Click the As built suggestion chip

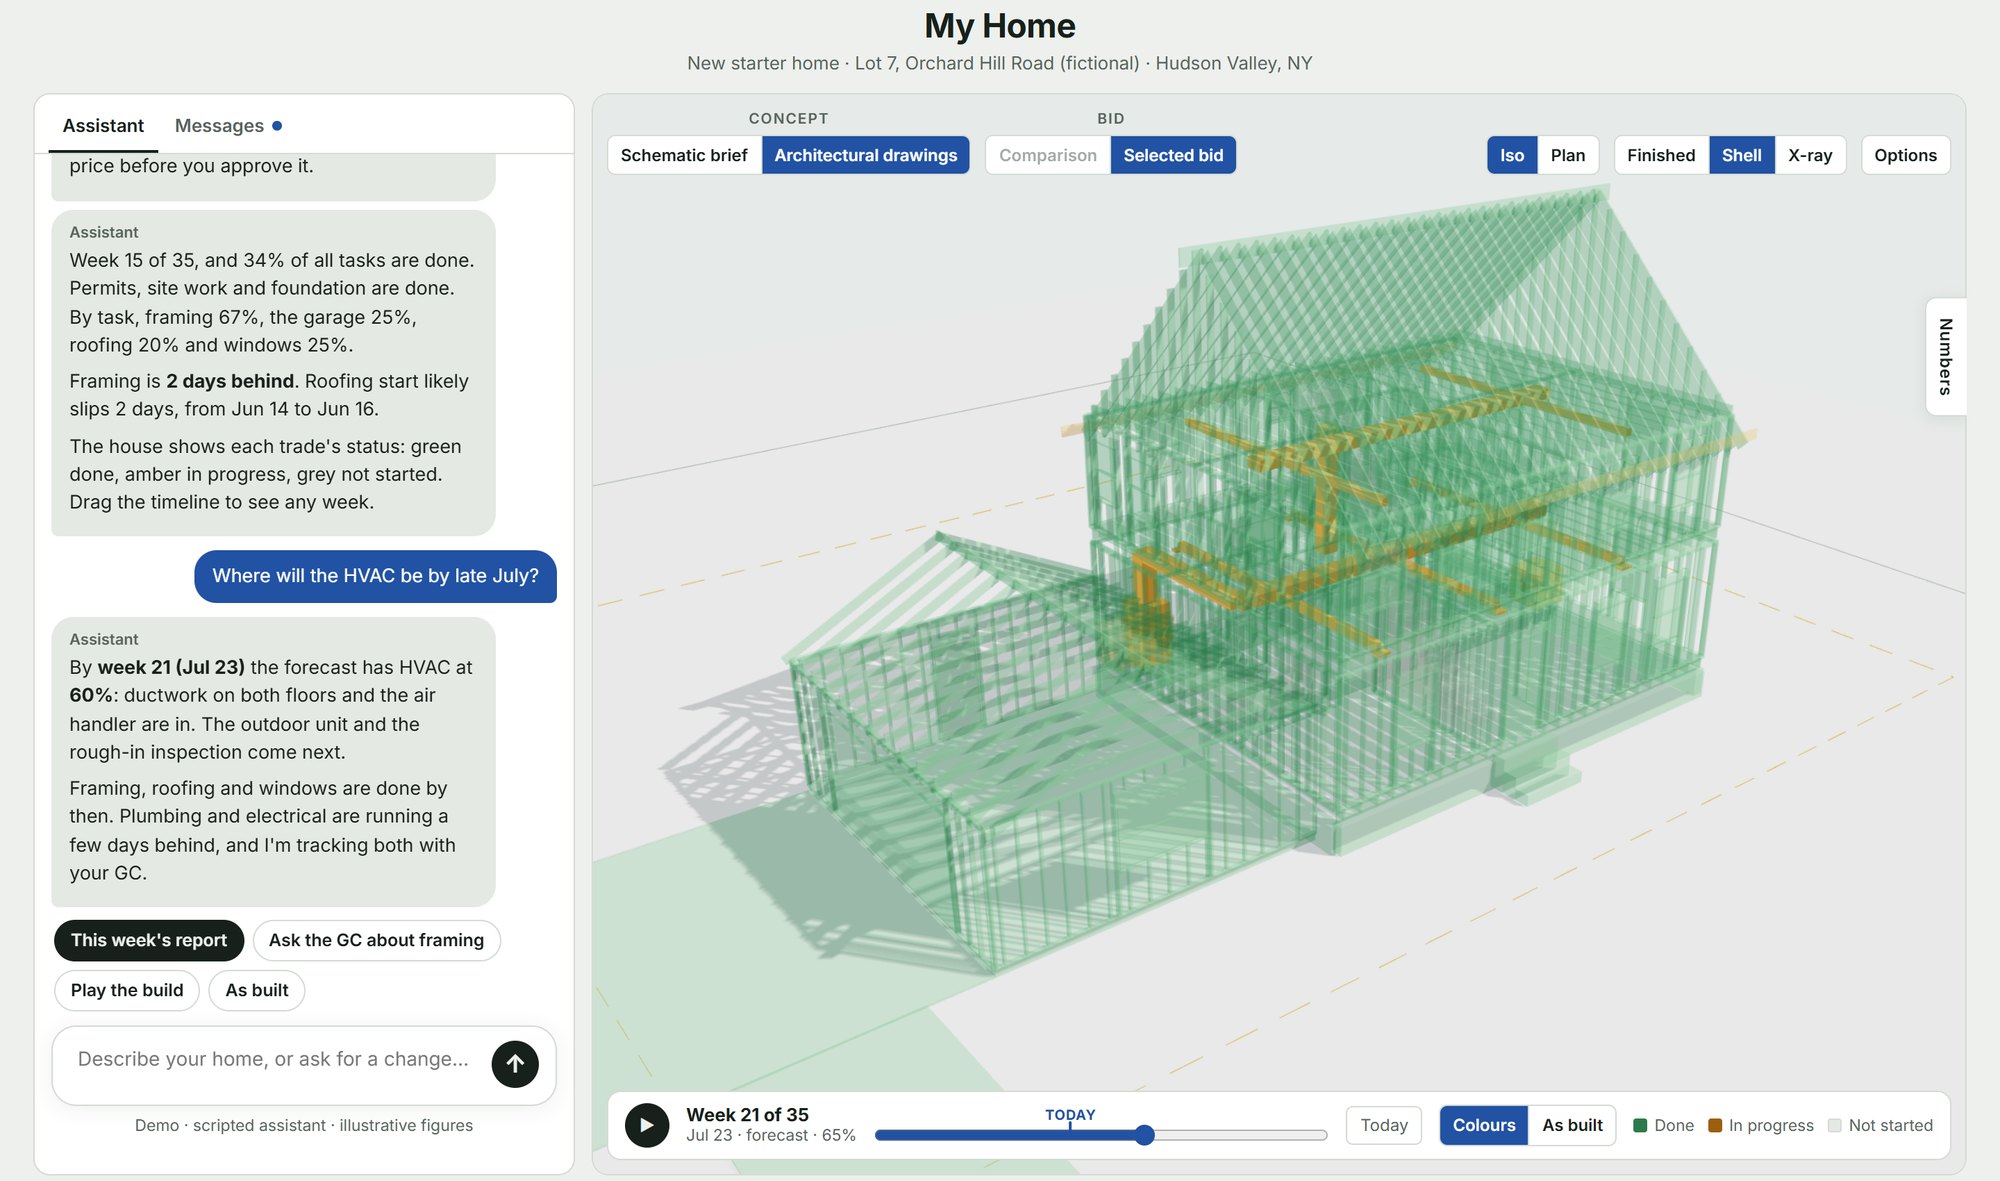(257, 990)
